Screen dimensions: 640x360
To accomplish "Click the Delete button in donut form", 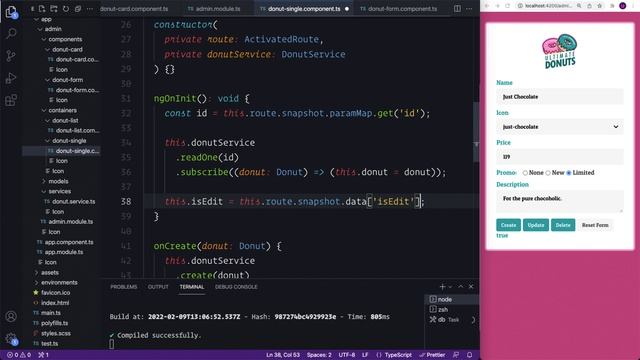I will (562, 225).
